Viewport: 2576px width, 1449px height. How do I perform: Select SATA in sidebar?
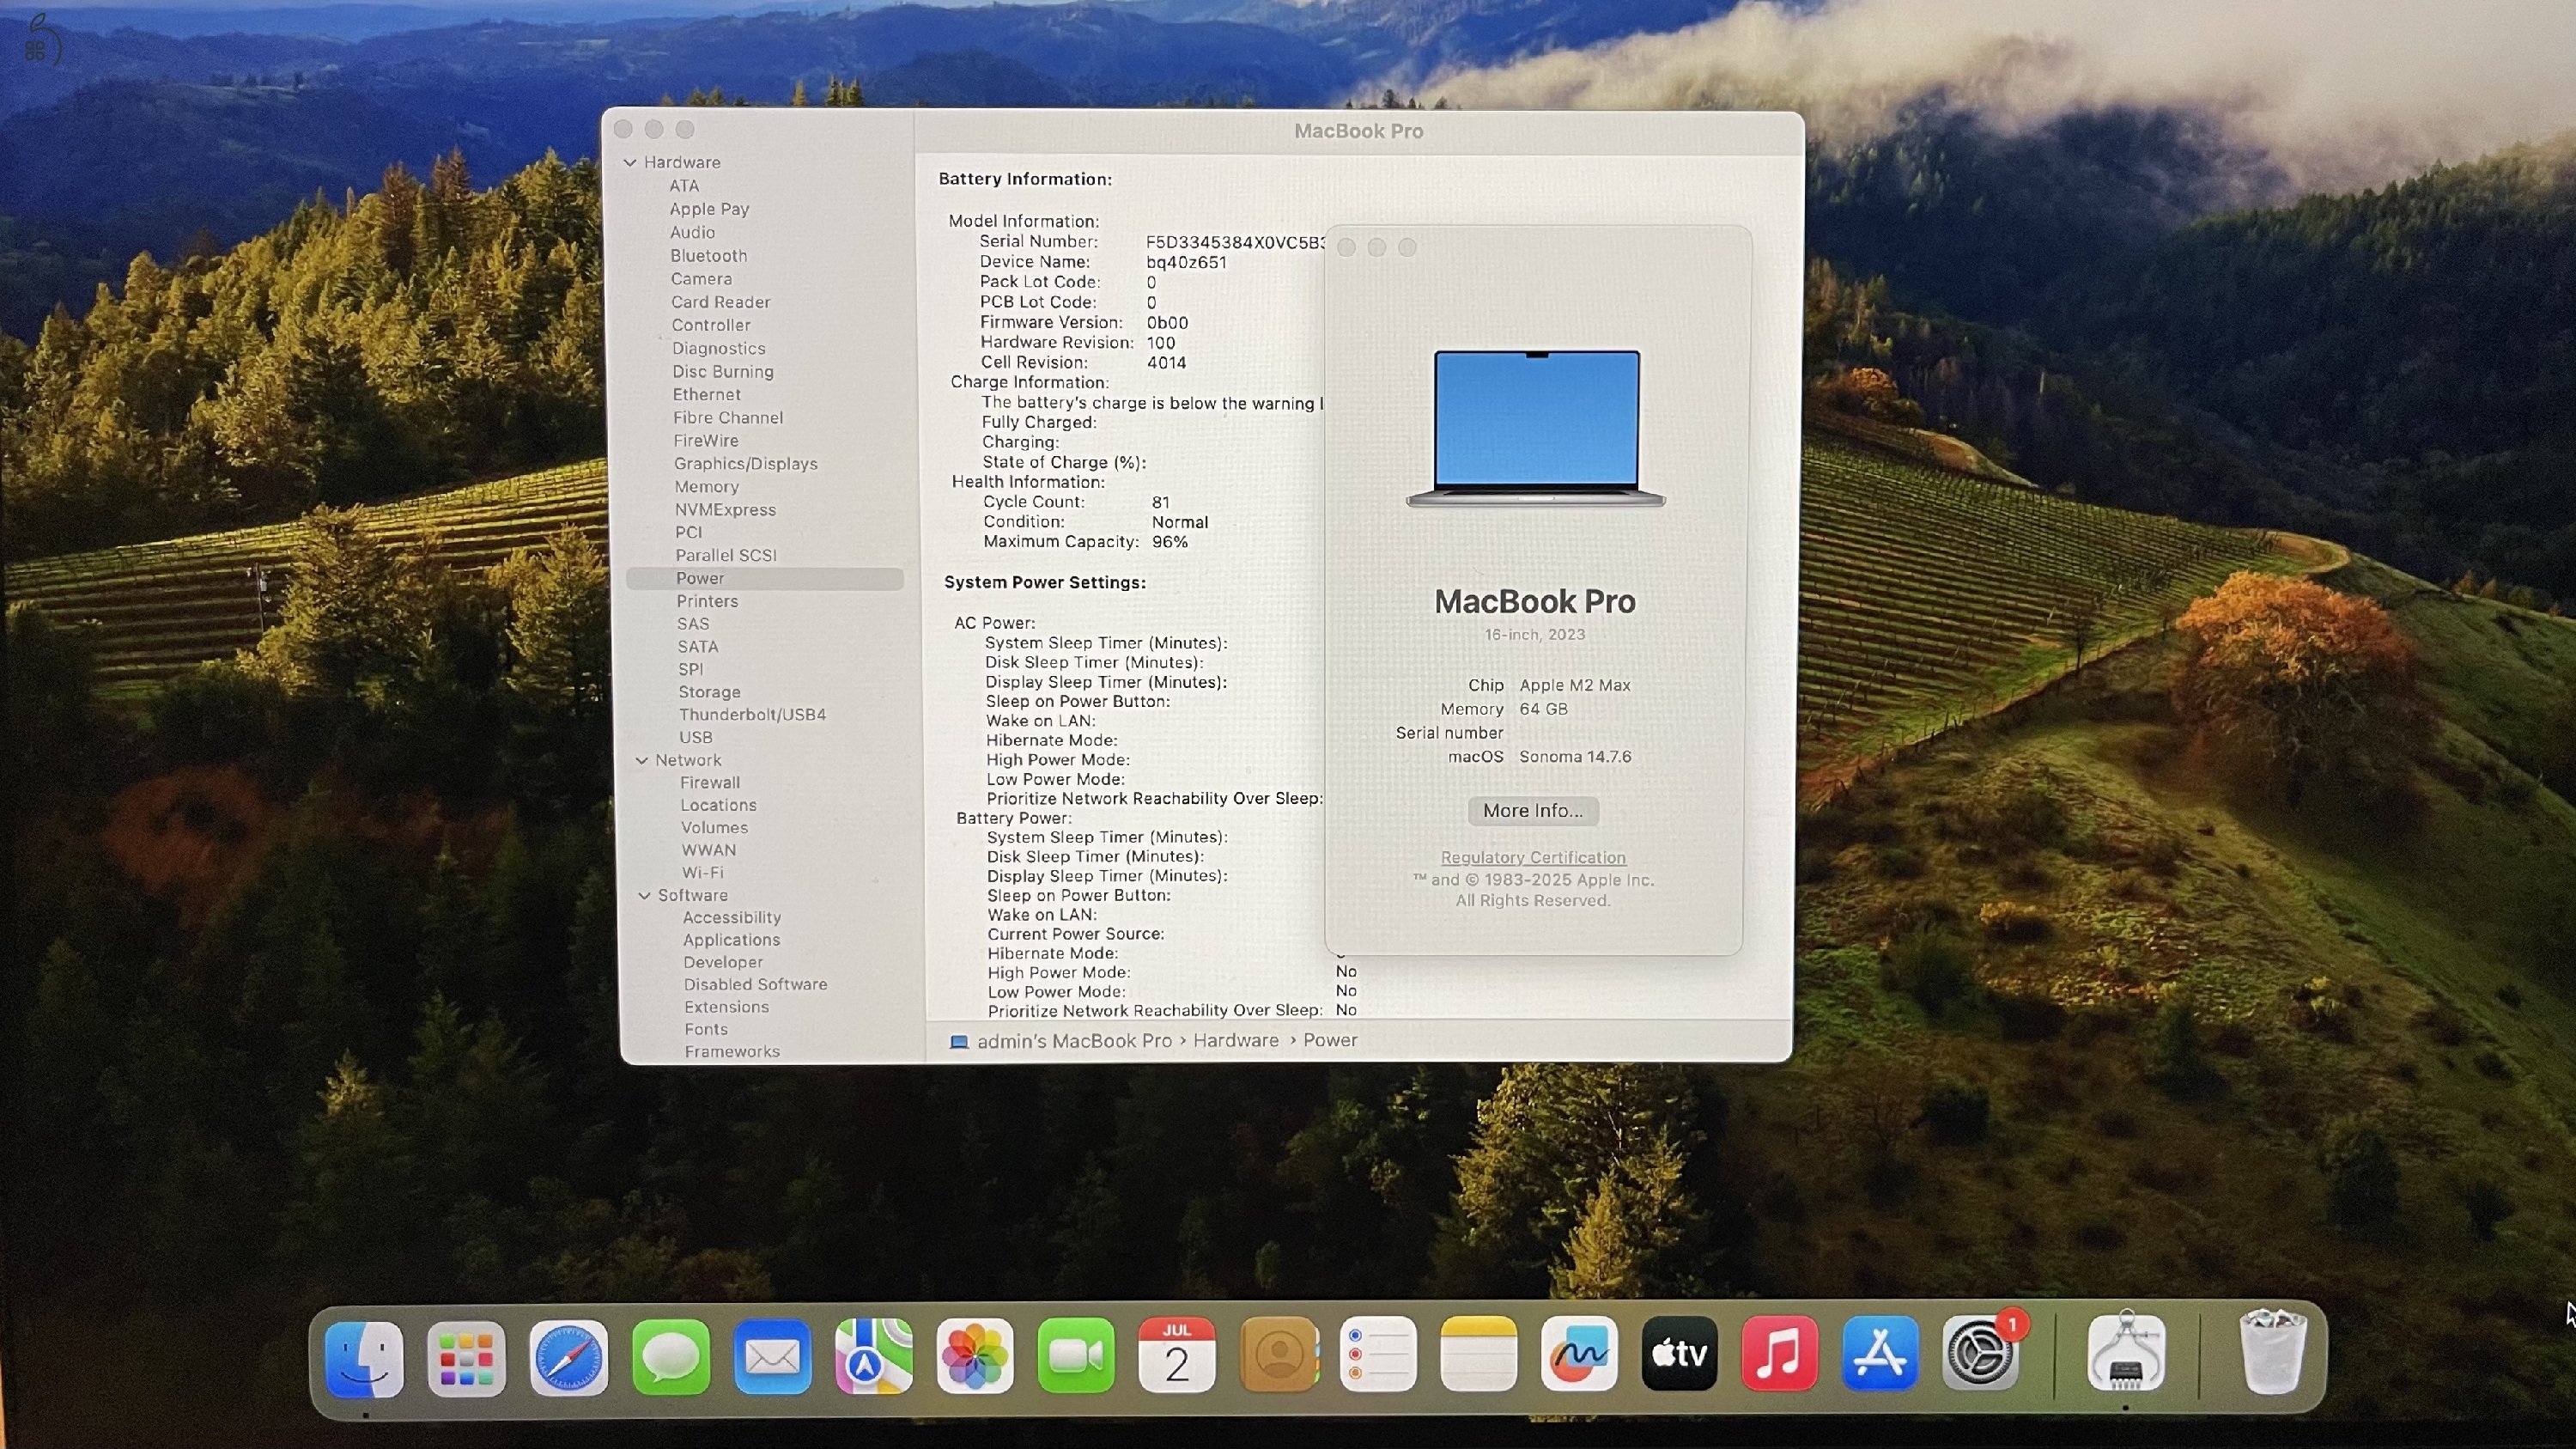(x=697, y=647)
